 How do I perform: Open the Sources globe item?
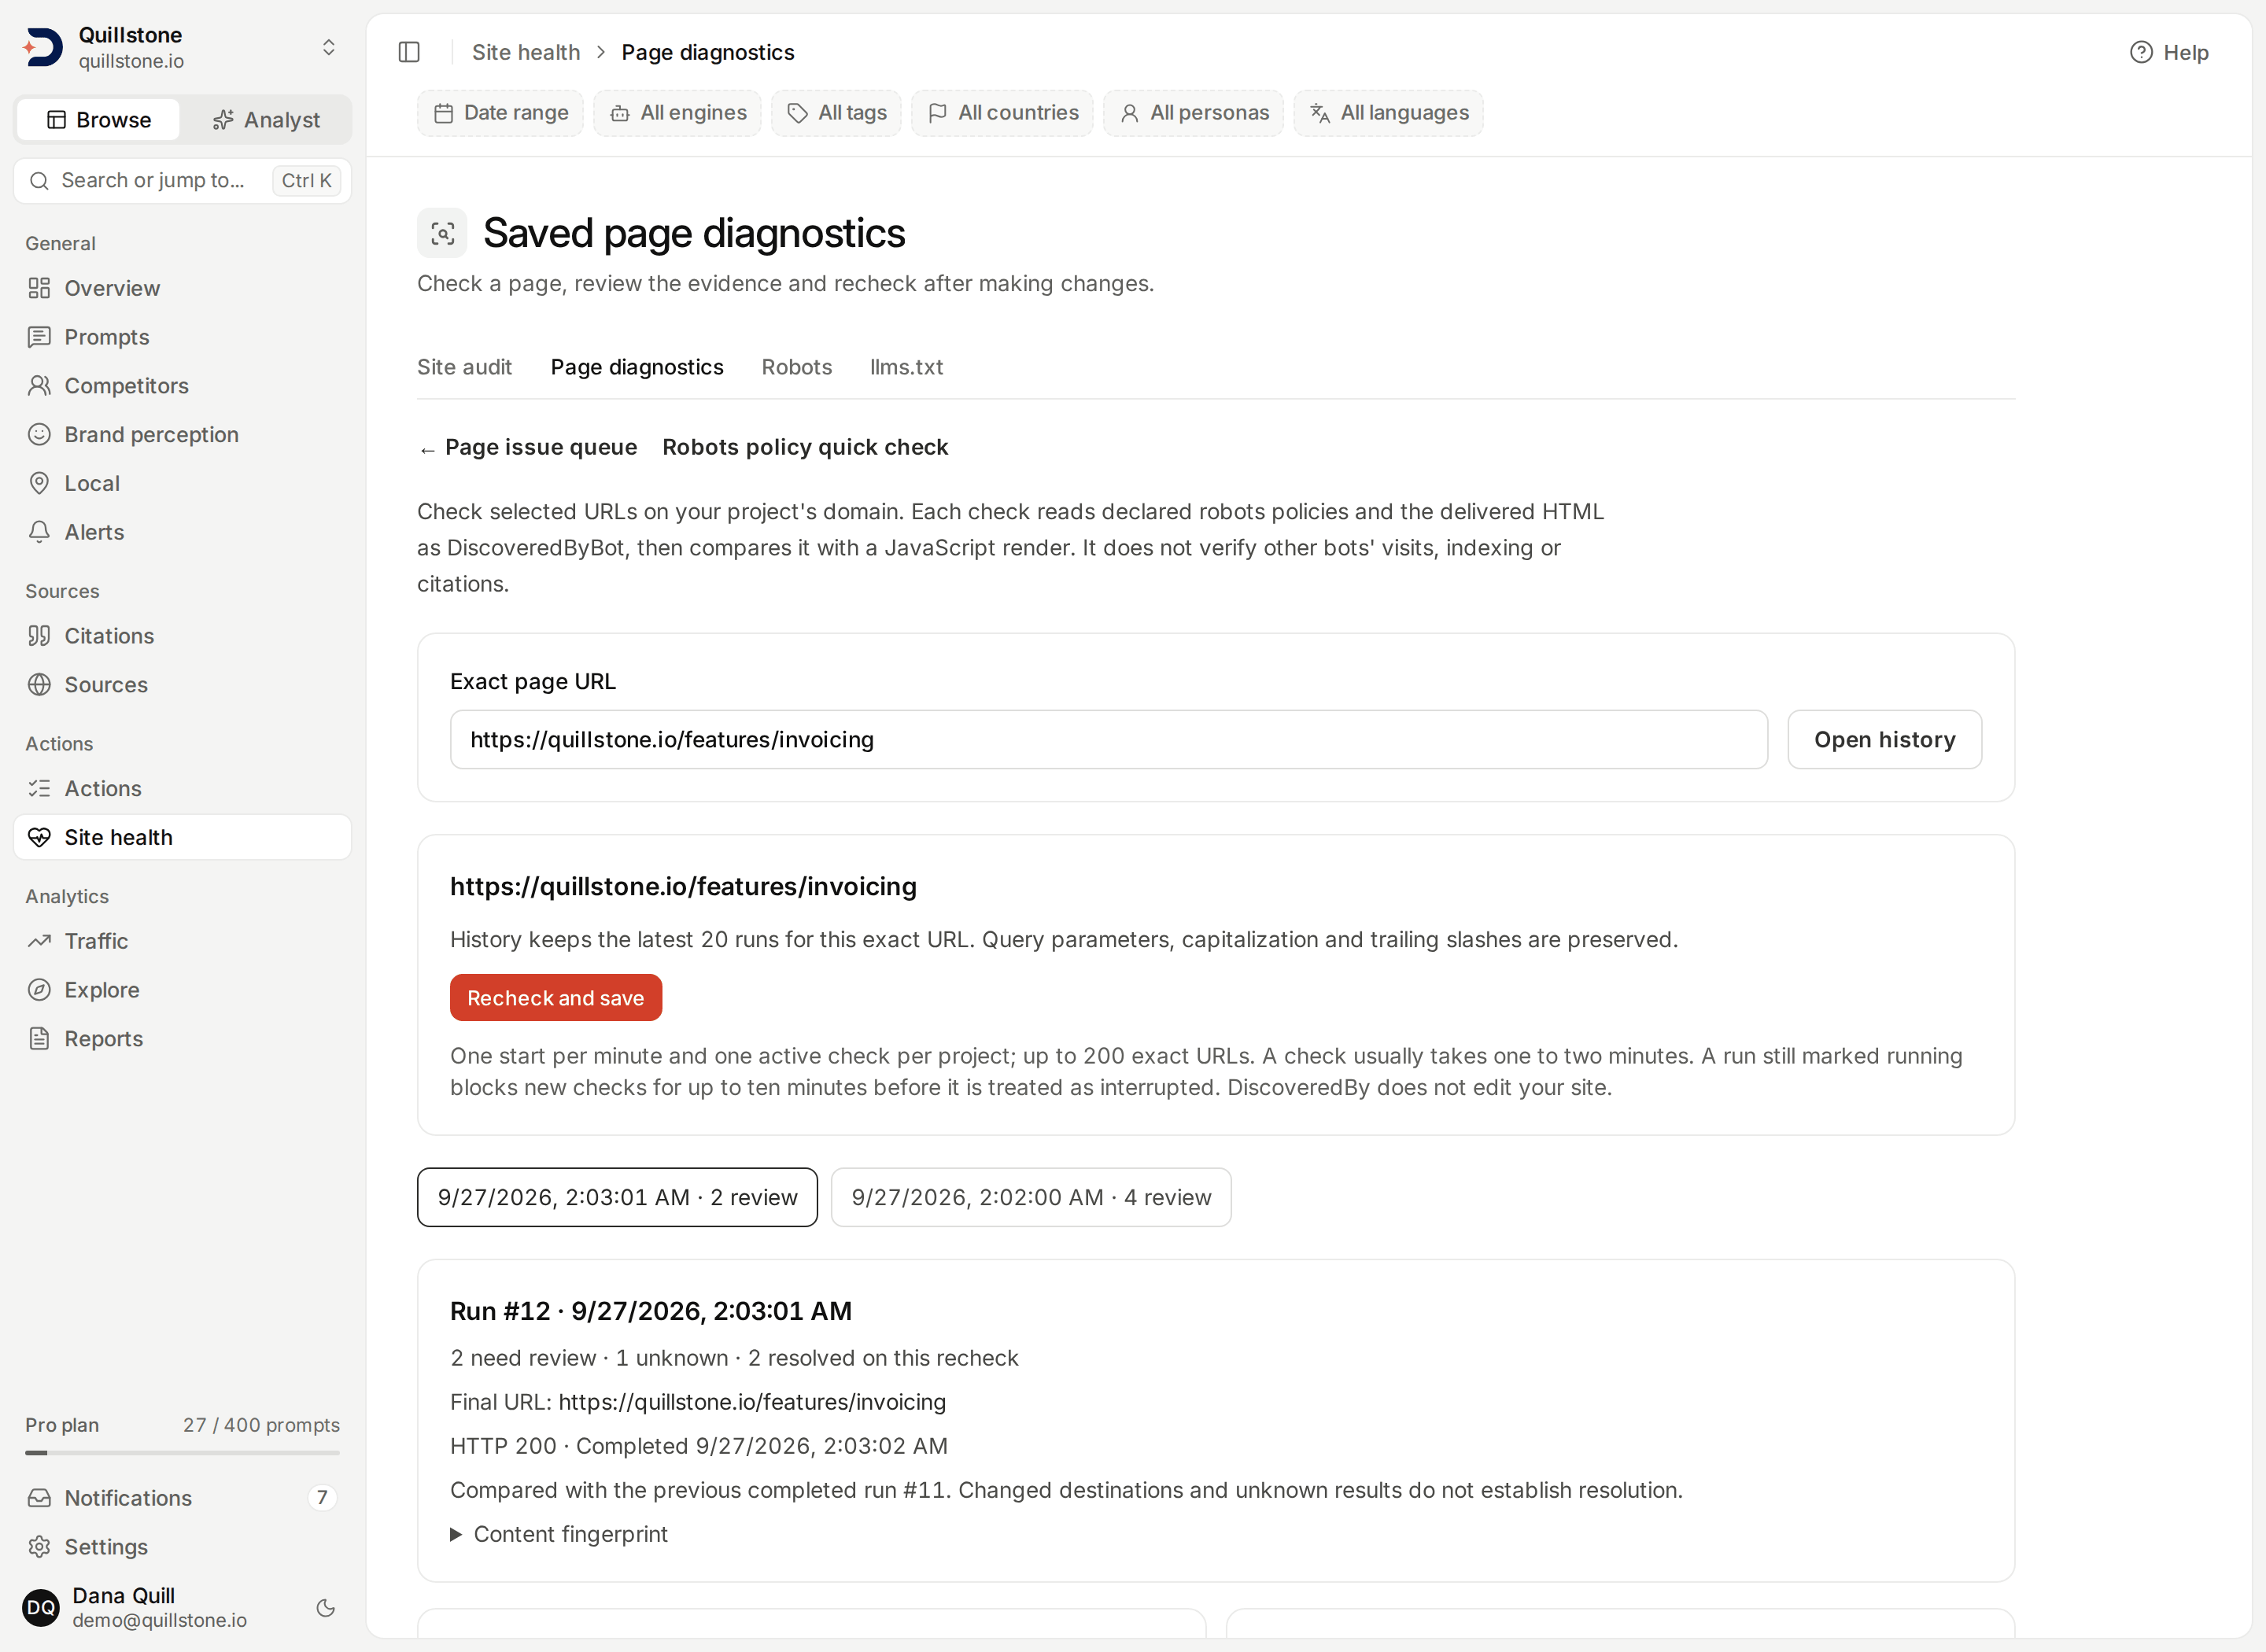pyautogui.click(x=182, y=685)
